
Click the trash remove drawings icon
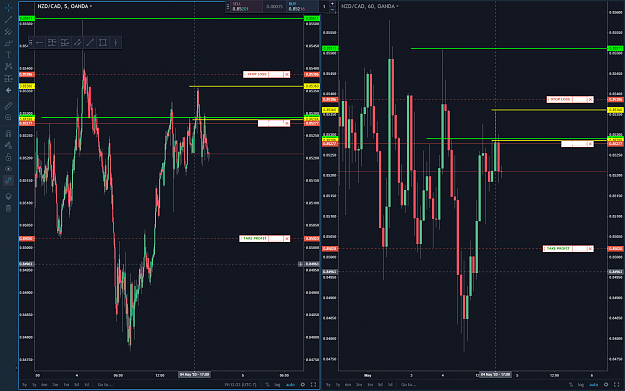(8, 208)
